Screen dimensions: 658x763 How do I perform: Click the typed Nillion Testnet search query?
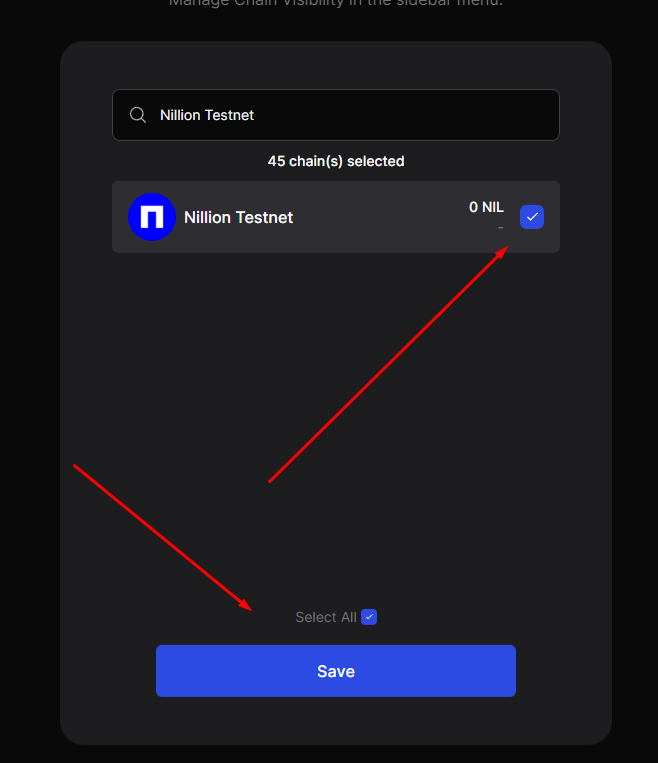(x=207, y=115)
